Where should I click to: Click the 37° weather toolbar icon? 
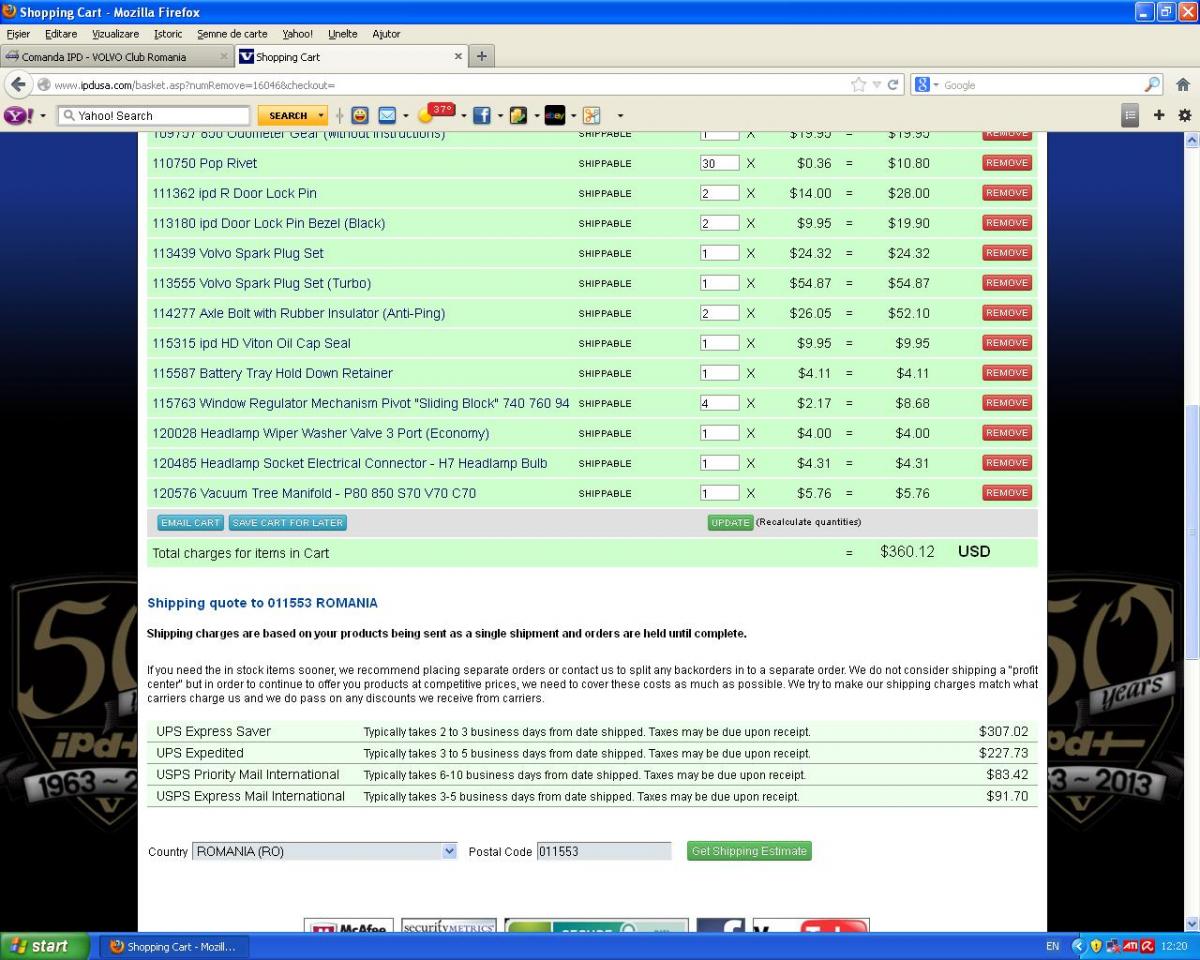(436, 112)
